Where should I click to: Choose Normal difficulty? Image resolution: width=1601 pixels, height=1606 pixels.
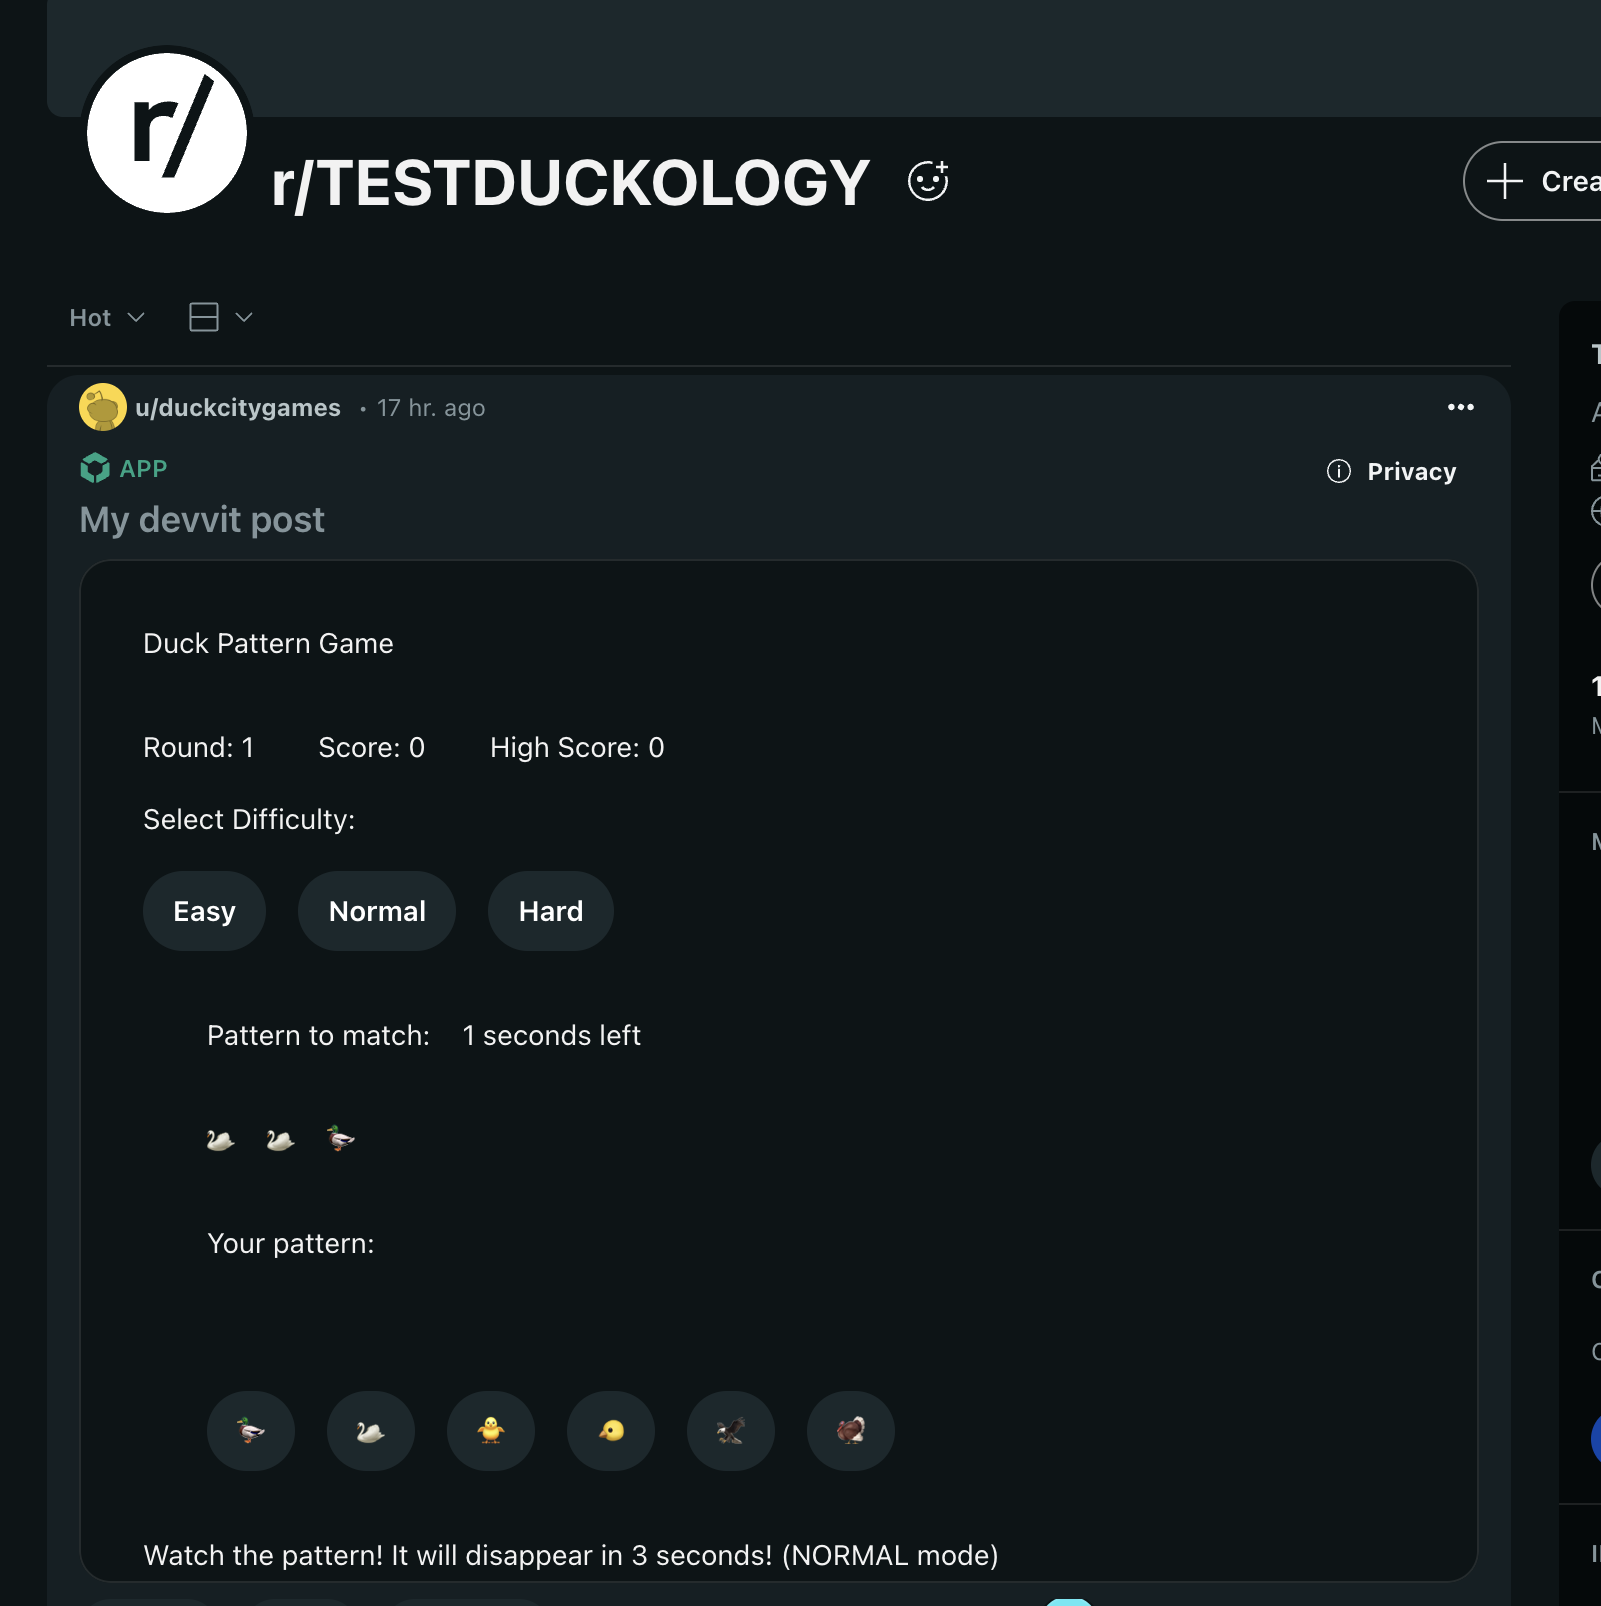[377, 911]
